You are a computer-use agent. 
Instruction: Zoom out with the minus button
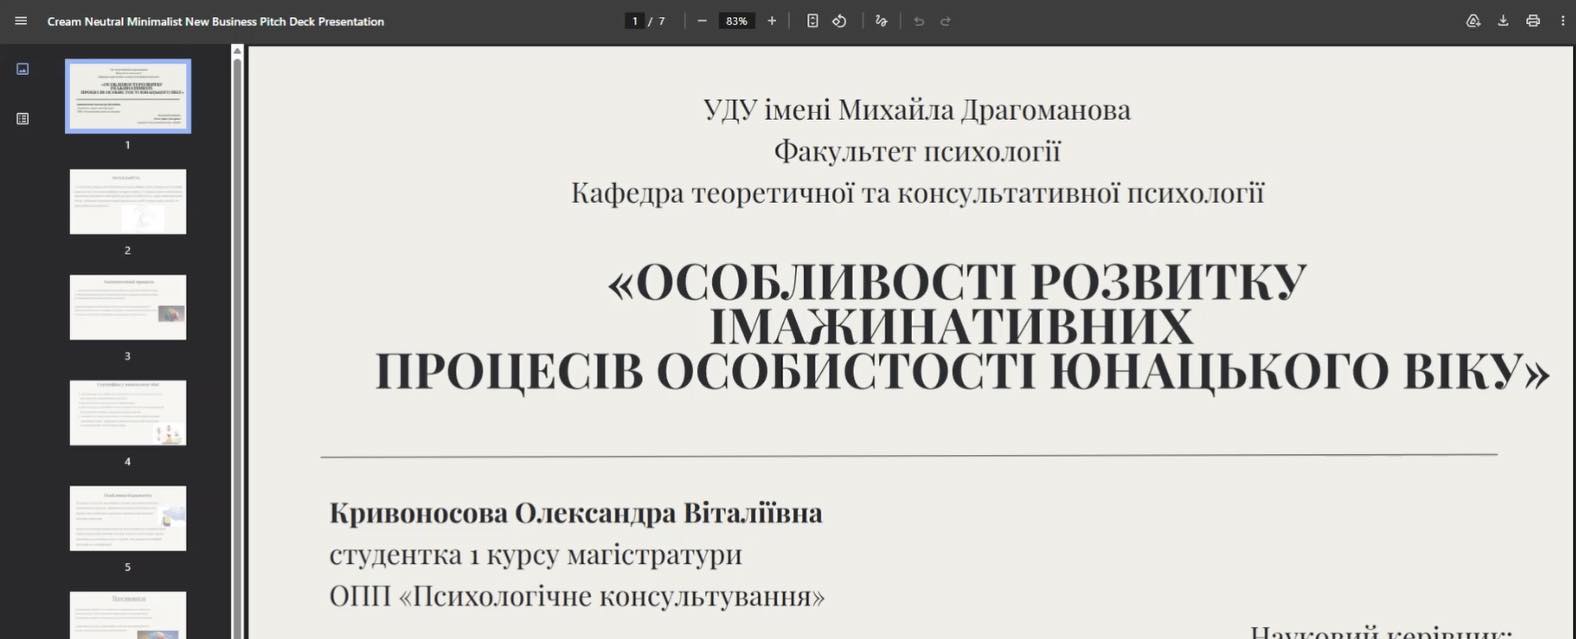(702, 21)
